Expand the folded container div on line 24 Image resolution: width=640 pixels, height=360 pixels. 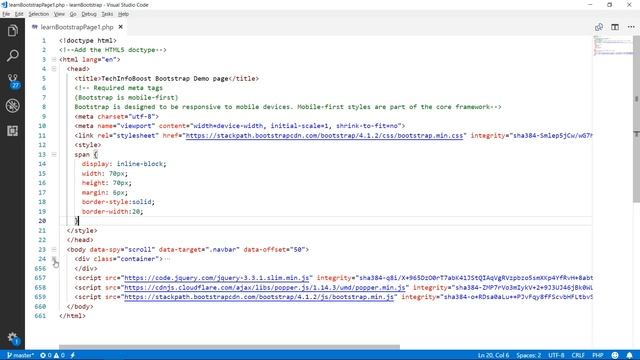tap(54, 259)
